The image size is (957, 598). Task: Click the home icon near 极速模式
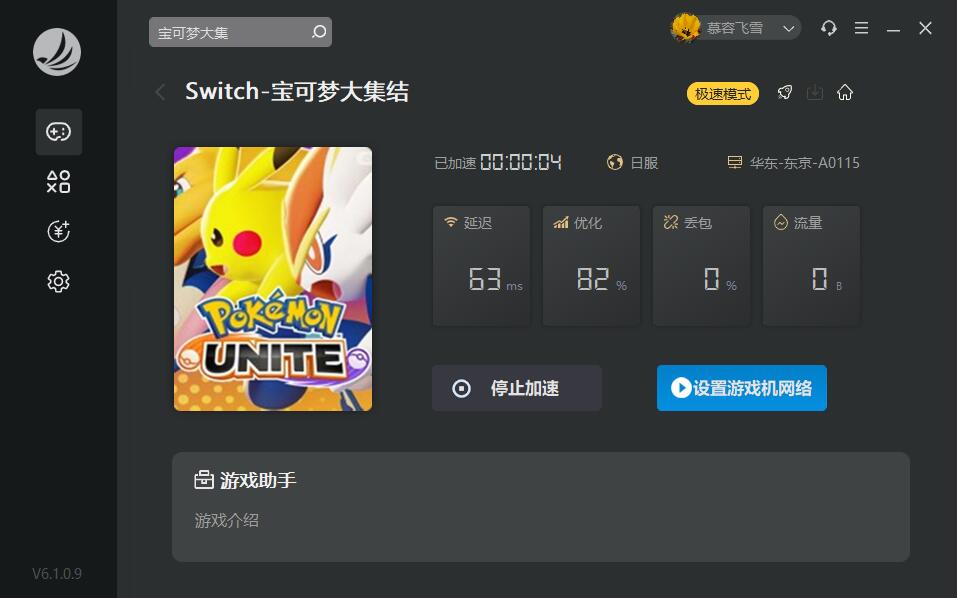pyautogui.click(x=845, y=93)
